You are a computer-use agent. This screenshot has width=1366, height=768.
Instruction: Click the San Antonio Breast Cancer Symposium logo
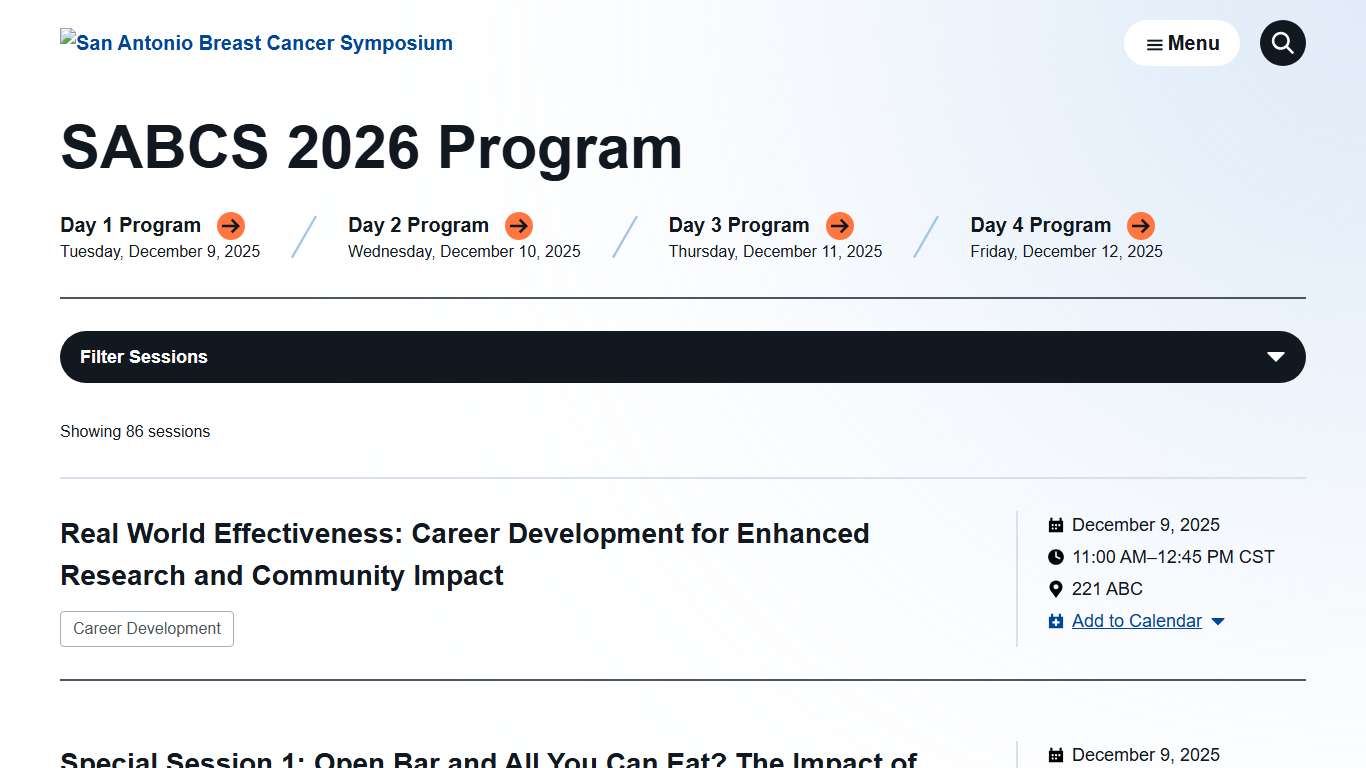click(x=256, y=43)
